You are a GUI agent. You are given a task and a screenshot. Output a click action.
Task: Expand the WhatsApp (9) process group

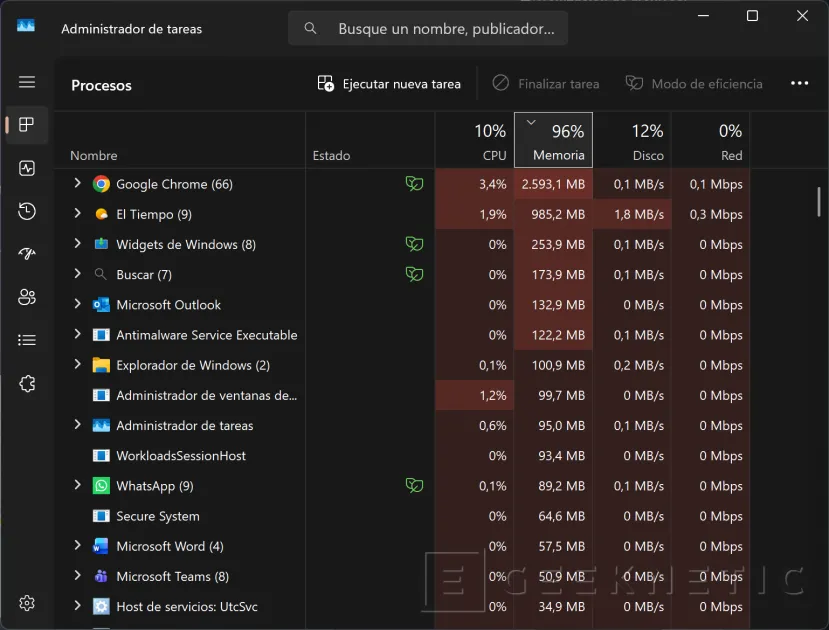77,485
